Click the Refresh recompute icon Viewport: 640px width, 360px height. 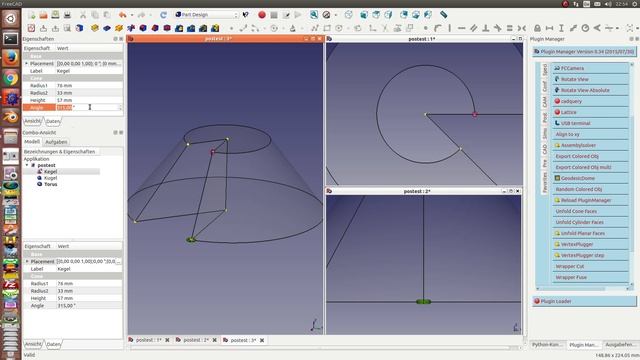point(163,15)
